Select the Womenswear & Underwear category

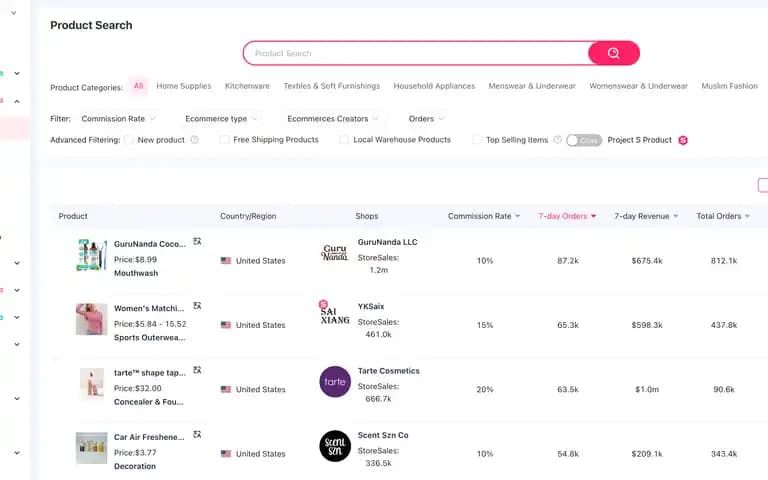(638, 86)
